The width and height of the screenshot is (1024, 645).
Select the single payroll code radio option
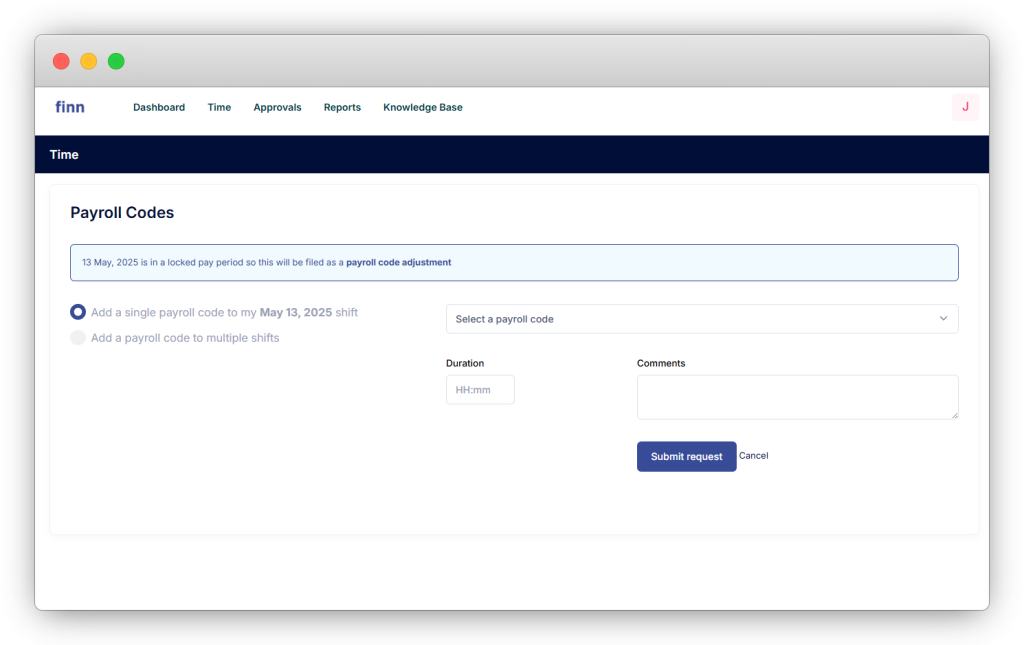pos(78,313)
